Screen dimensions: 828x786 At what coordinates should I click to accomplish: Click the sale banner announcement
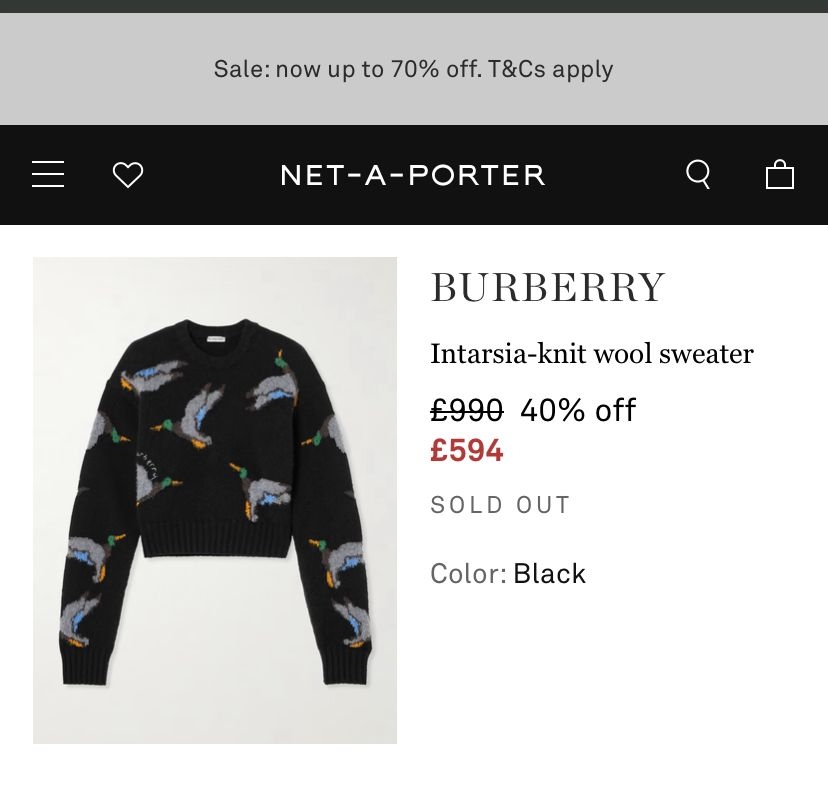413,69
